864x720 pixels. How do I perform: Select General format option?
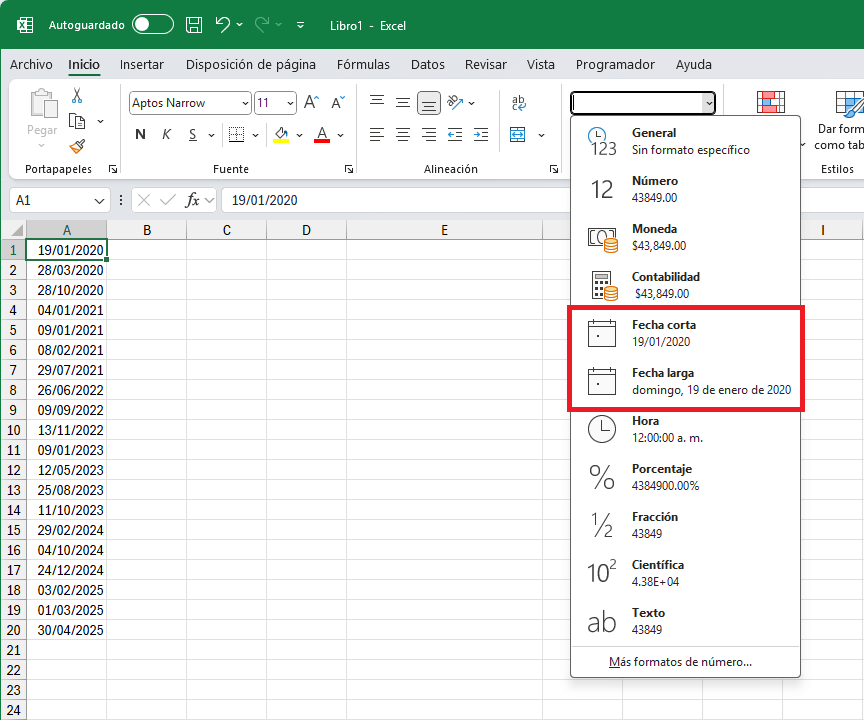click(x=685, y=141)
